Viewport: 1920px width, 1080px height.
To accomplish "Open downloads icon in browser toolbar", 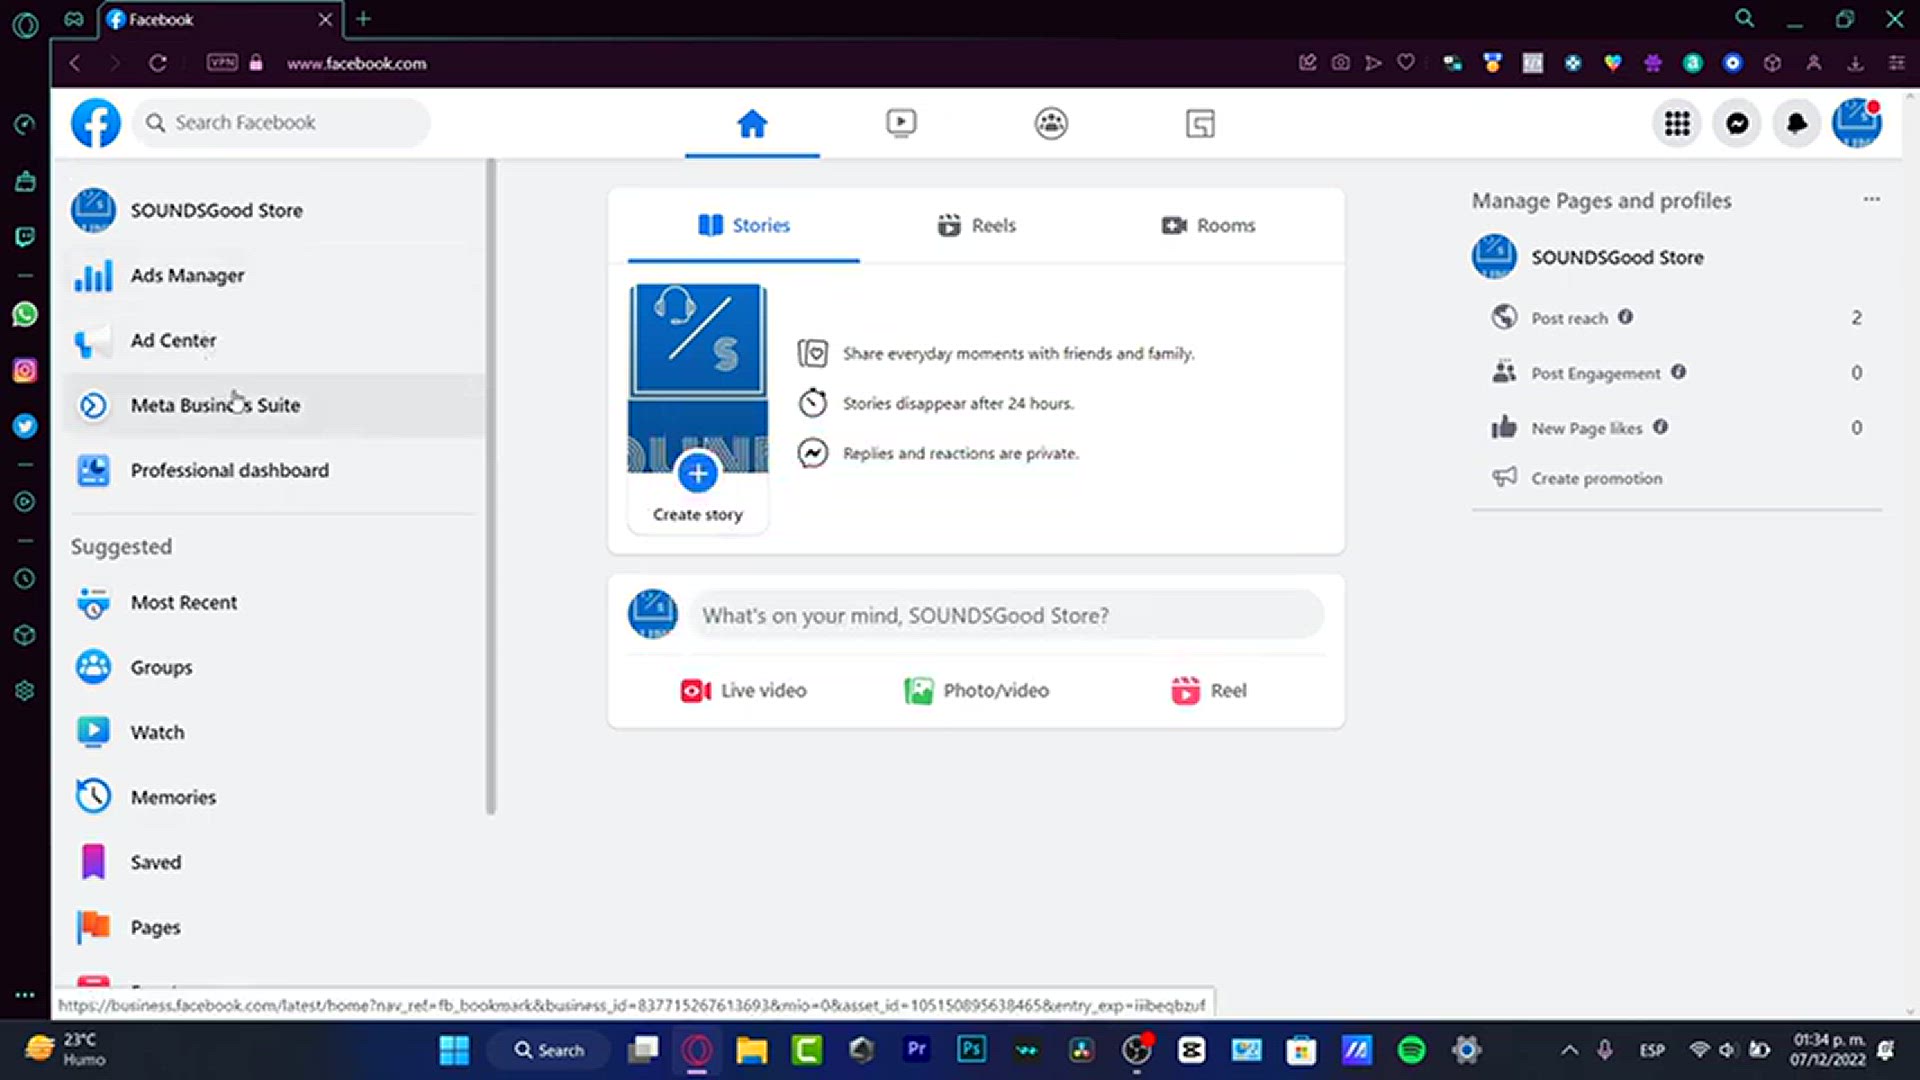I will (1855, 63).
